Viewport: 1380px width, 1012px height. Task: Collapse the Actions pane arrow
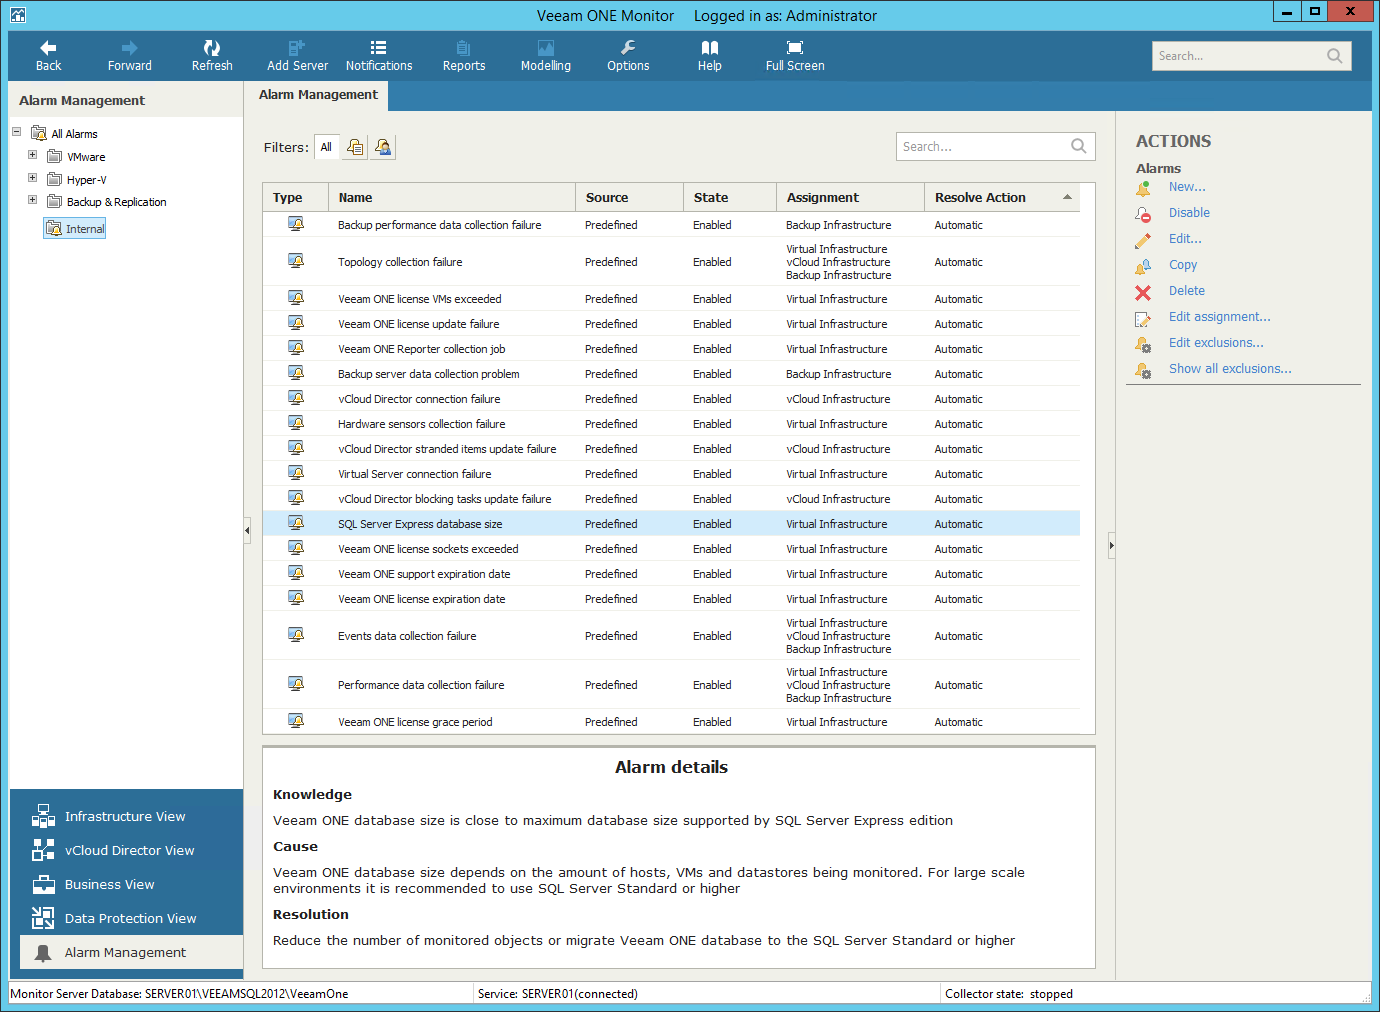[1111, 546]
